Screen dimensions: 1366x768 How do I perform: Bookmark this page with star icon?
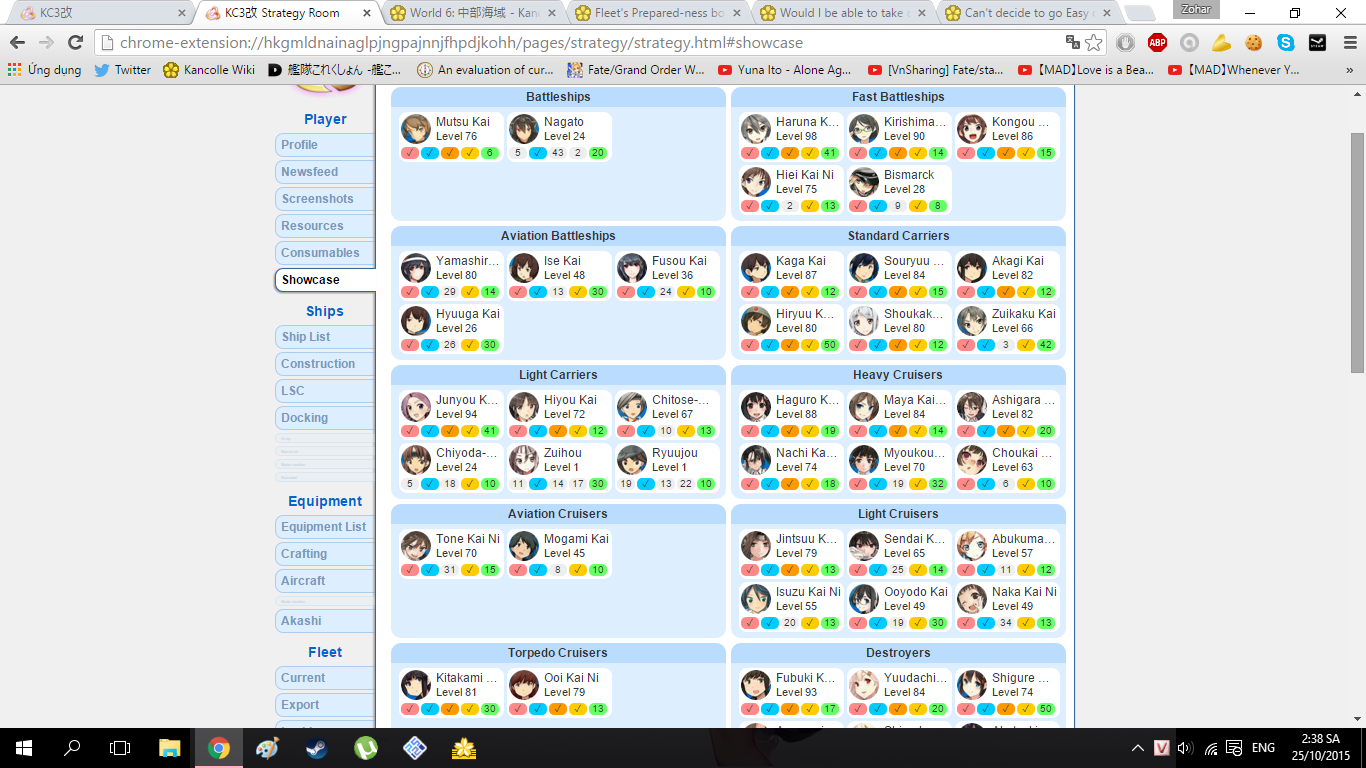click(1094, 43)
